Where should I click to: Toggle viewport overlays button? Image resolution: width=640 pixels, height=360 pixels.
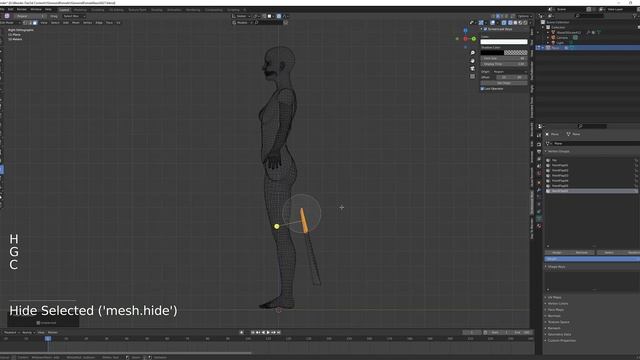(x=493, y=23)
